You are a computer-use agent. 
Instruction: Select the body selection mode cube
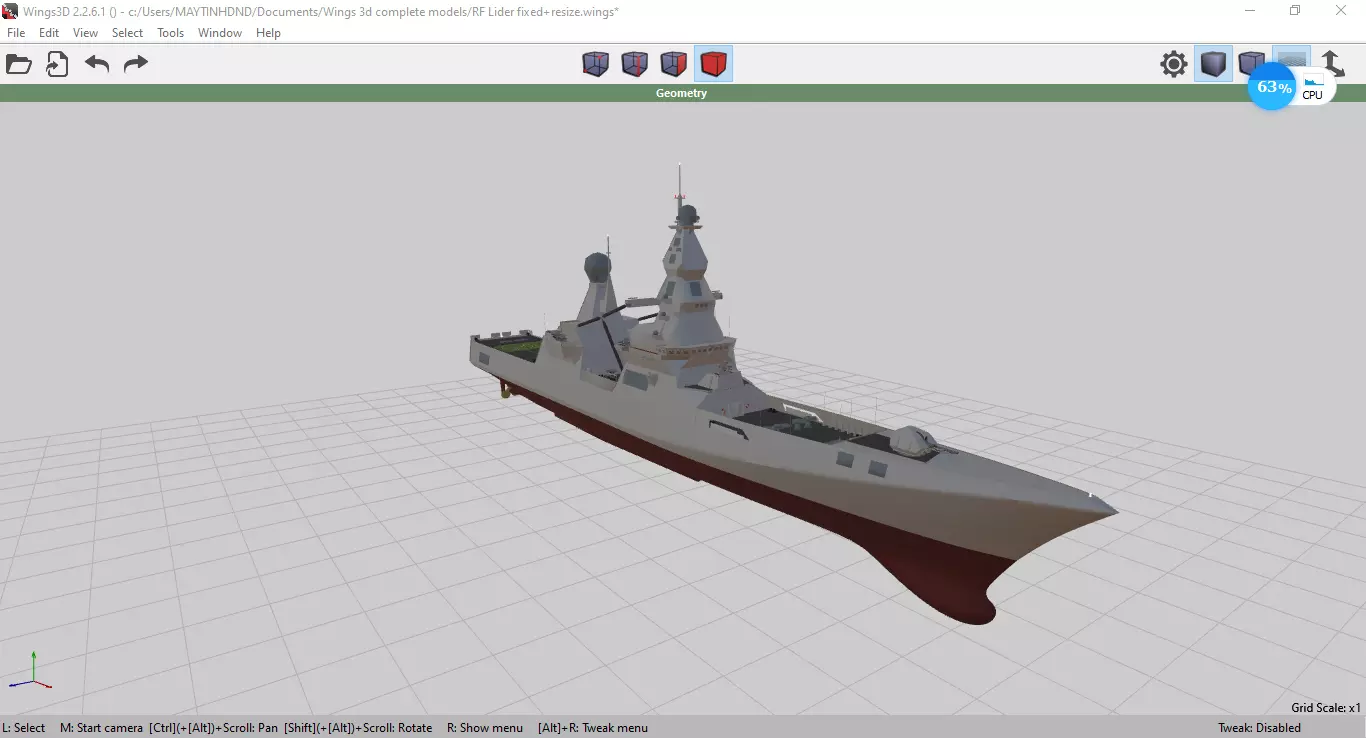[713, 64]
